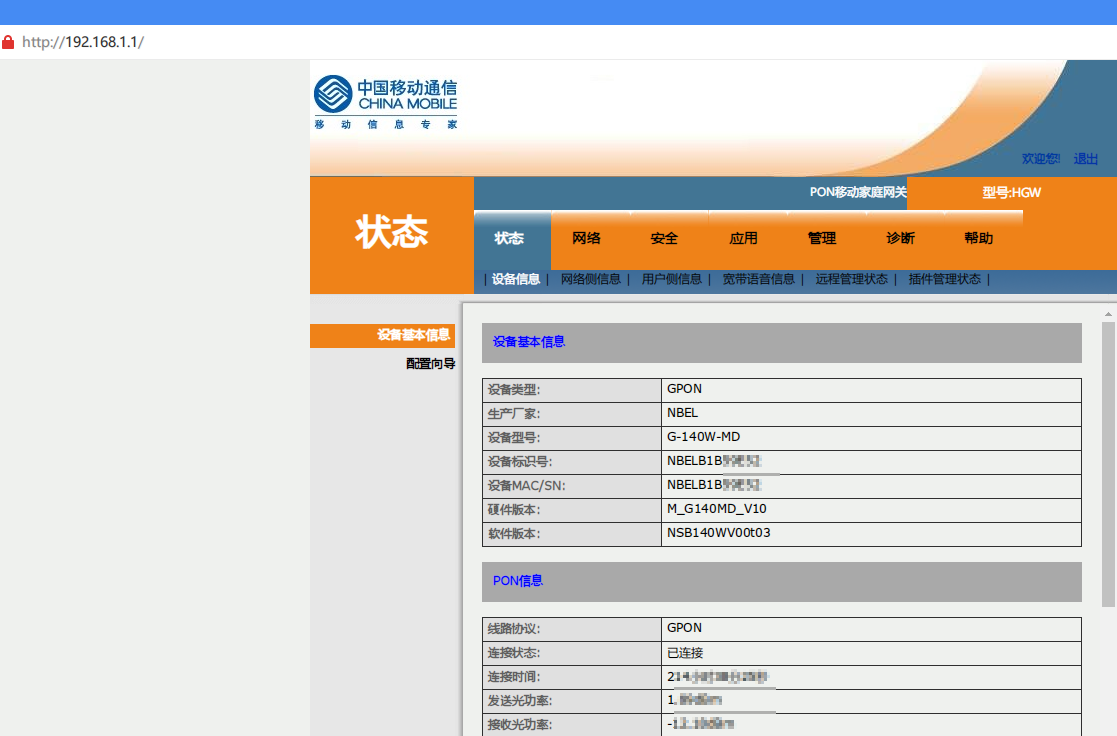Select the 应用 tab
Viewport: 1117px width, 736px height.
click(x=743, y=238)
